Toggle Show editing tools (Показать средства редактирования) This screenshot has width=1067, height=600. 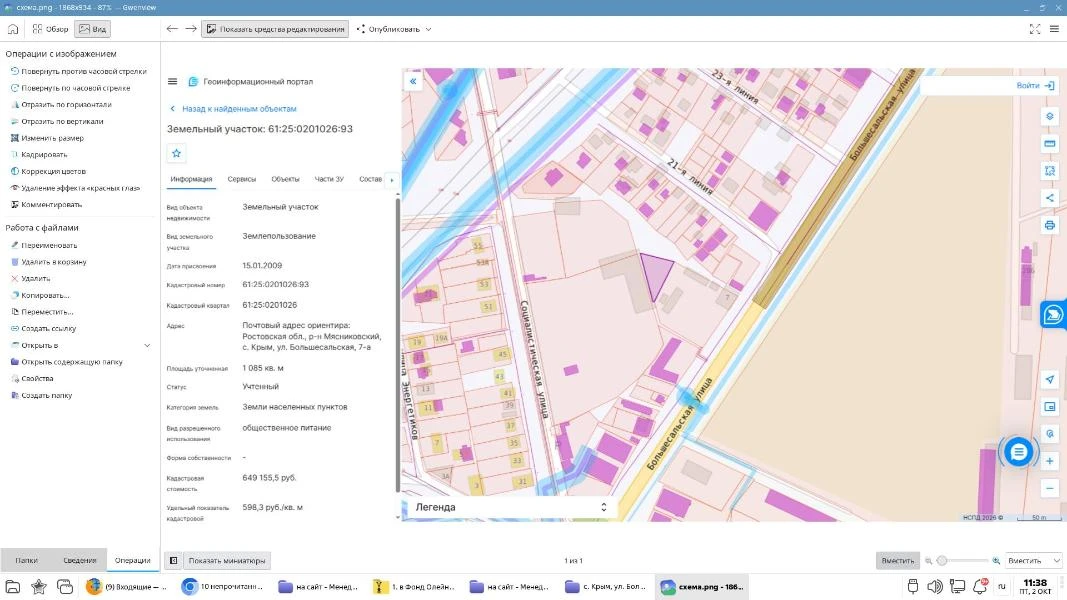(x=275, y=29)
